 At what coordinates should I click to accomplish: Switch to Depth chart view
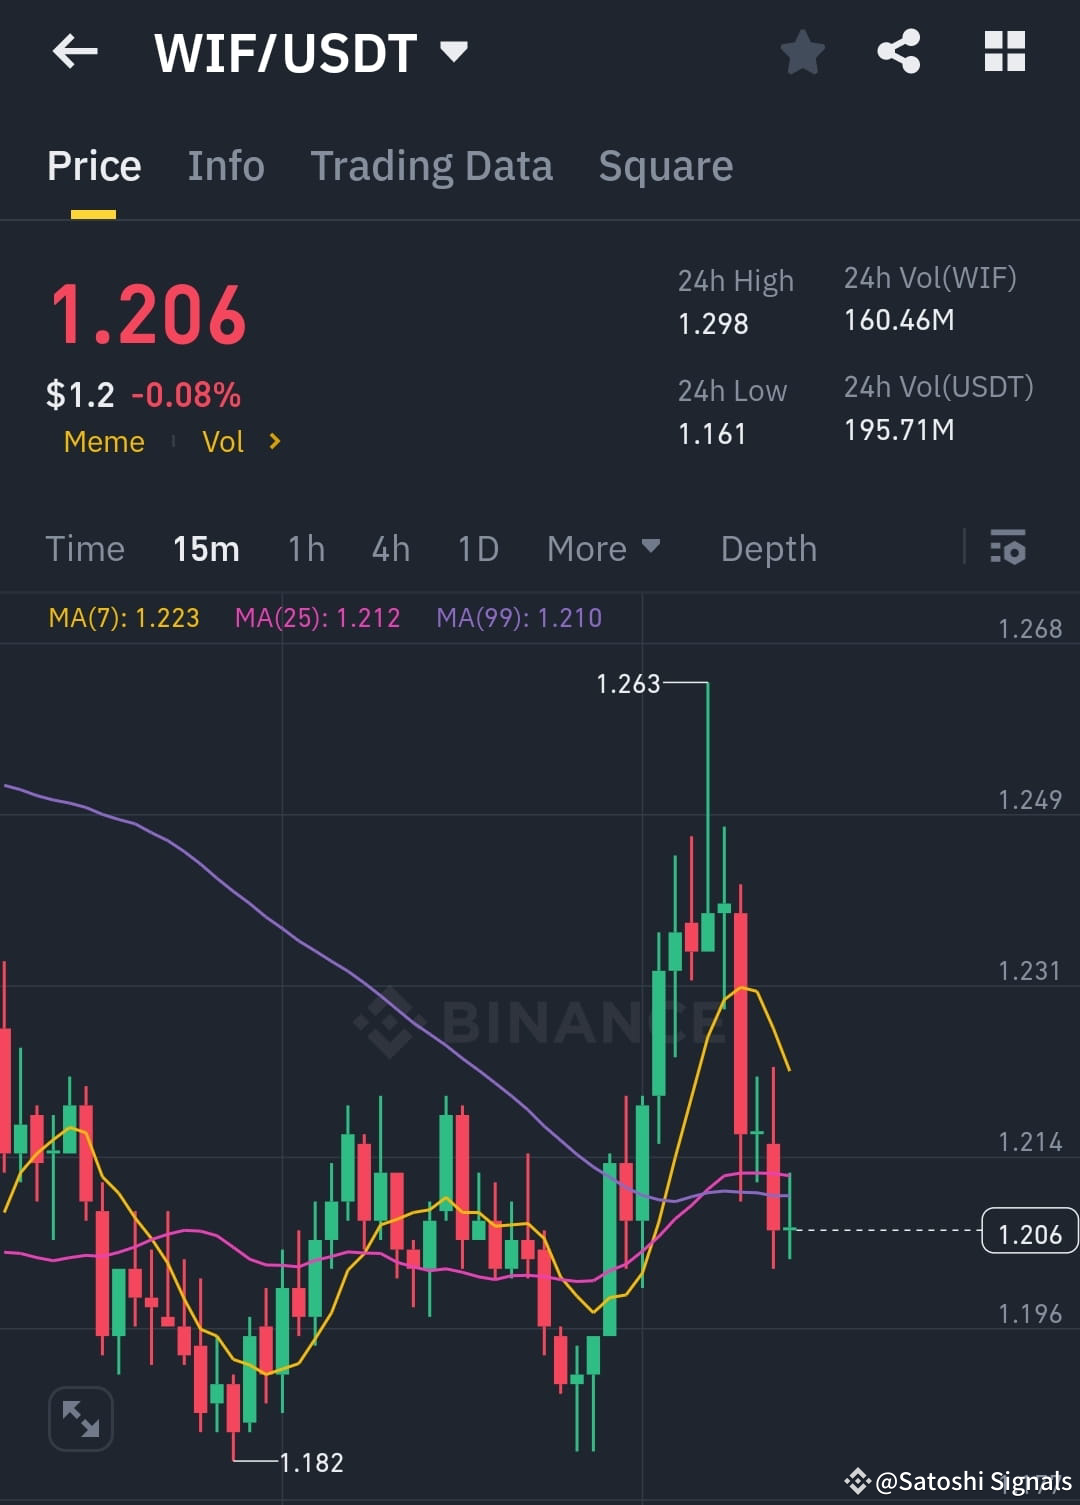click(768, 548)
